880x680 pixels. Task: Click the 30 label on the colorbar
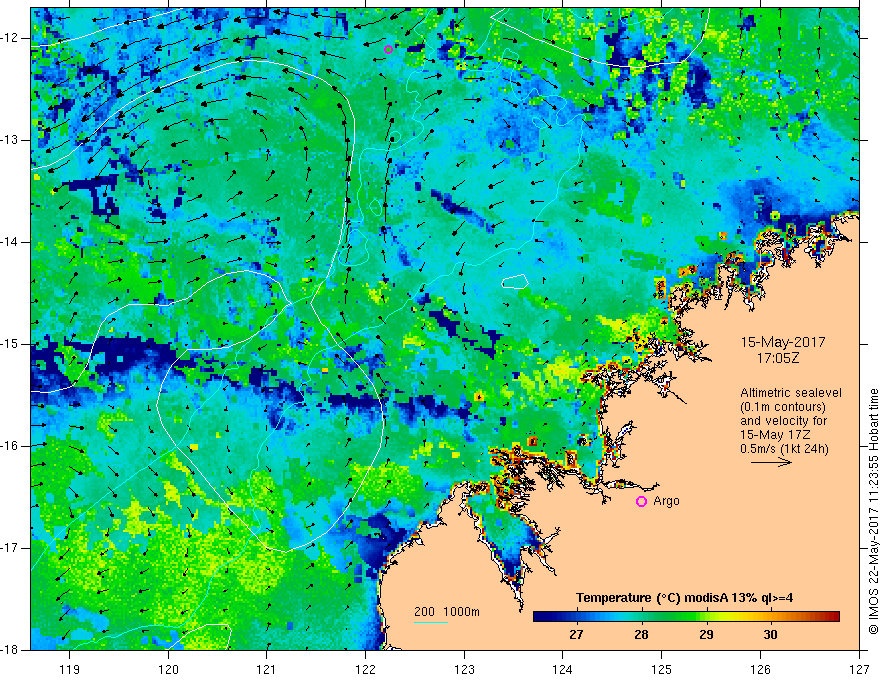point(771,635)
